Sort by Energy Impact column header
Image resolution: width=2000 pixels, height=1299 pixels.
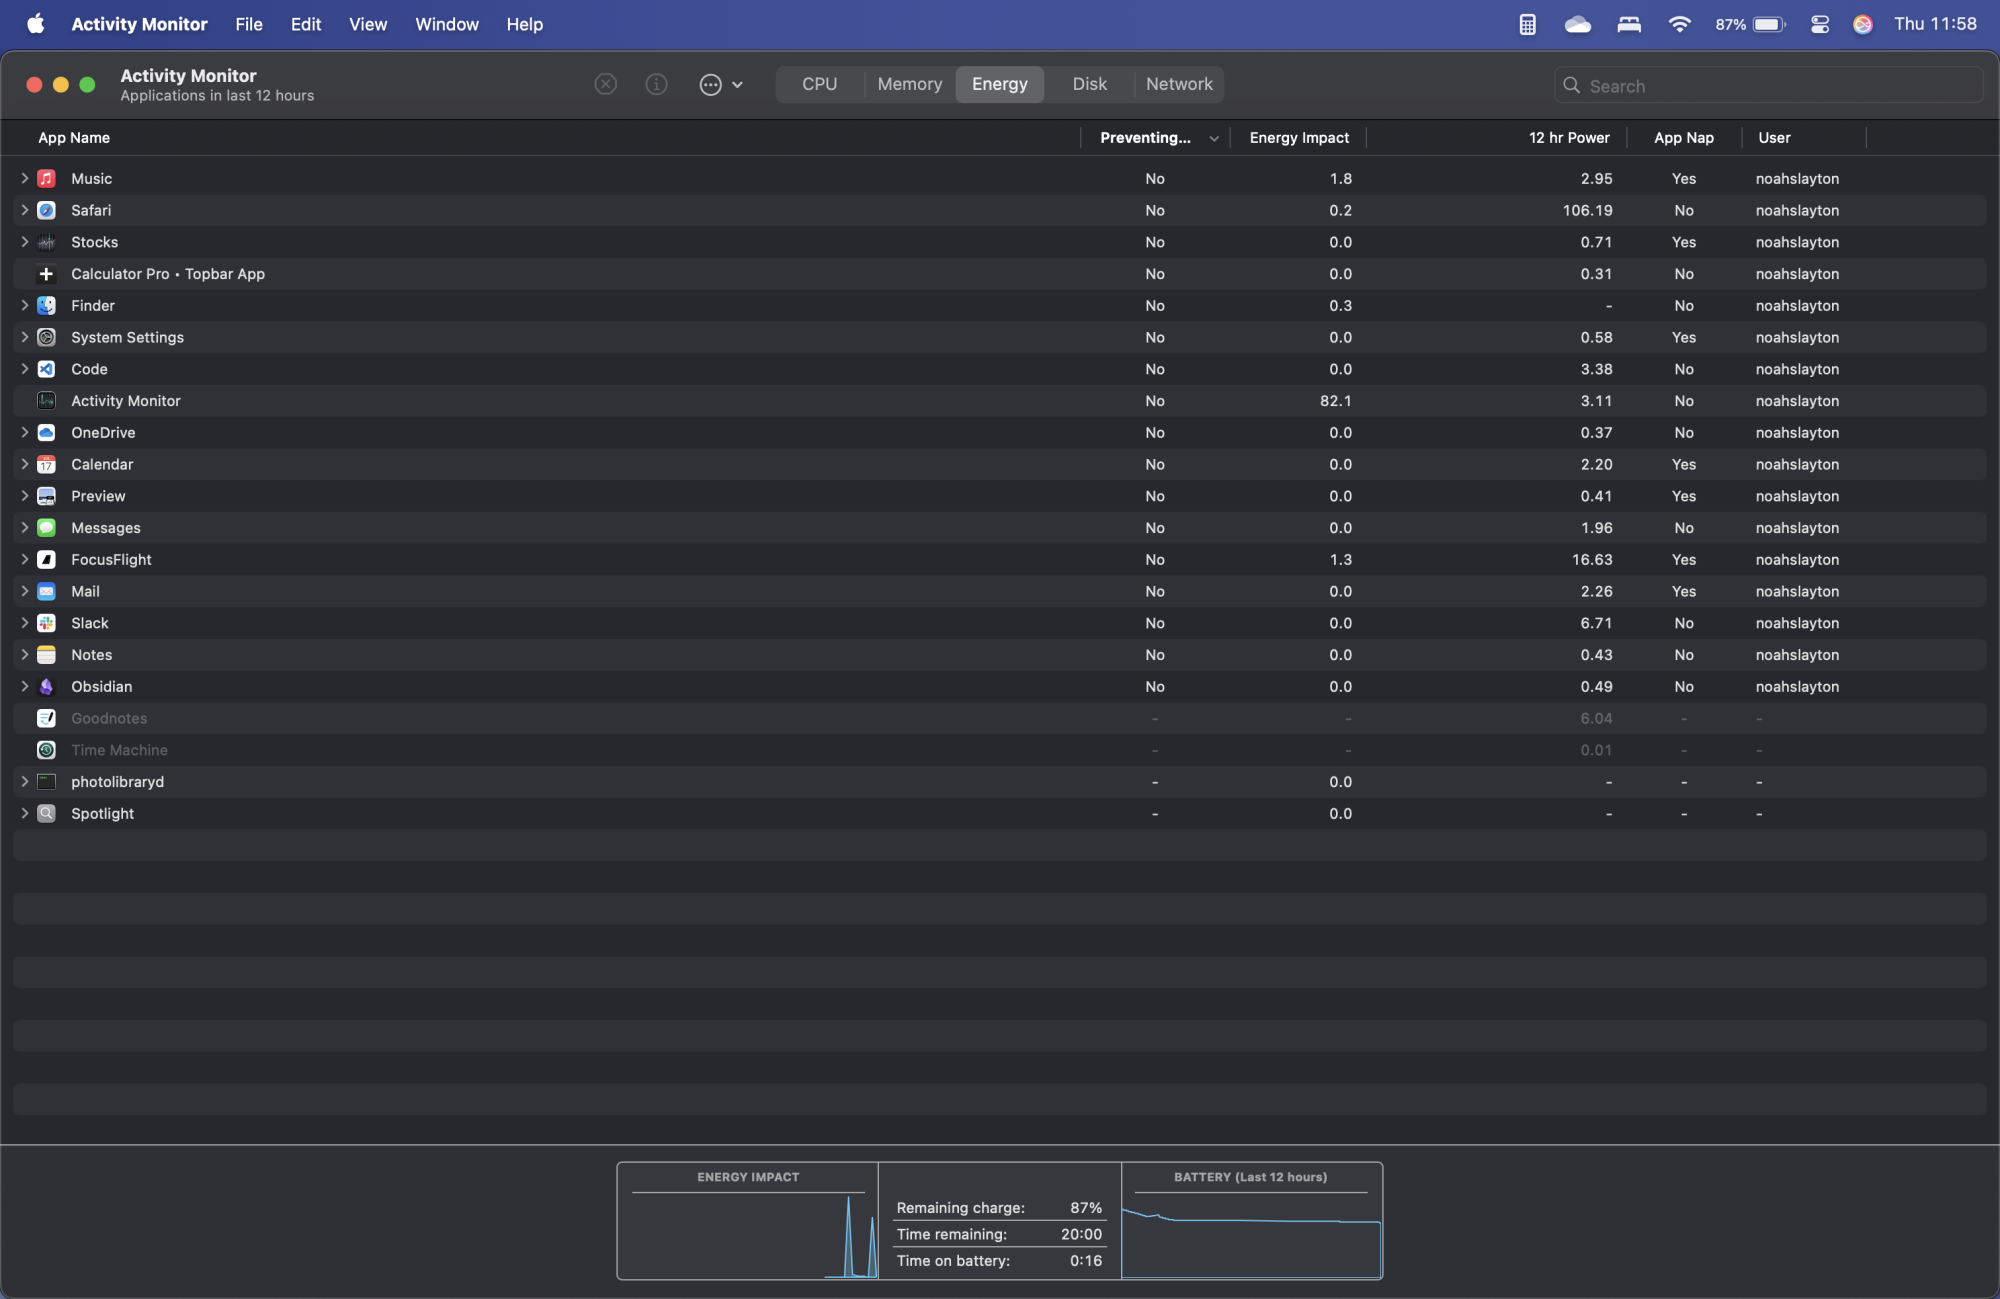coord(1298,138)
